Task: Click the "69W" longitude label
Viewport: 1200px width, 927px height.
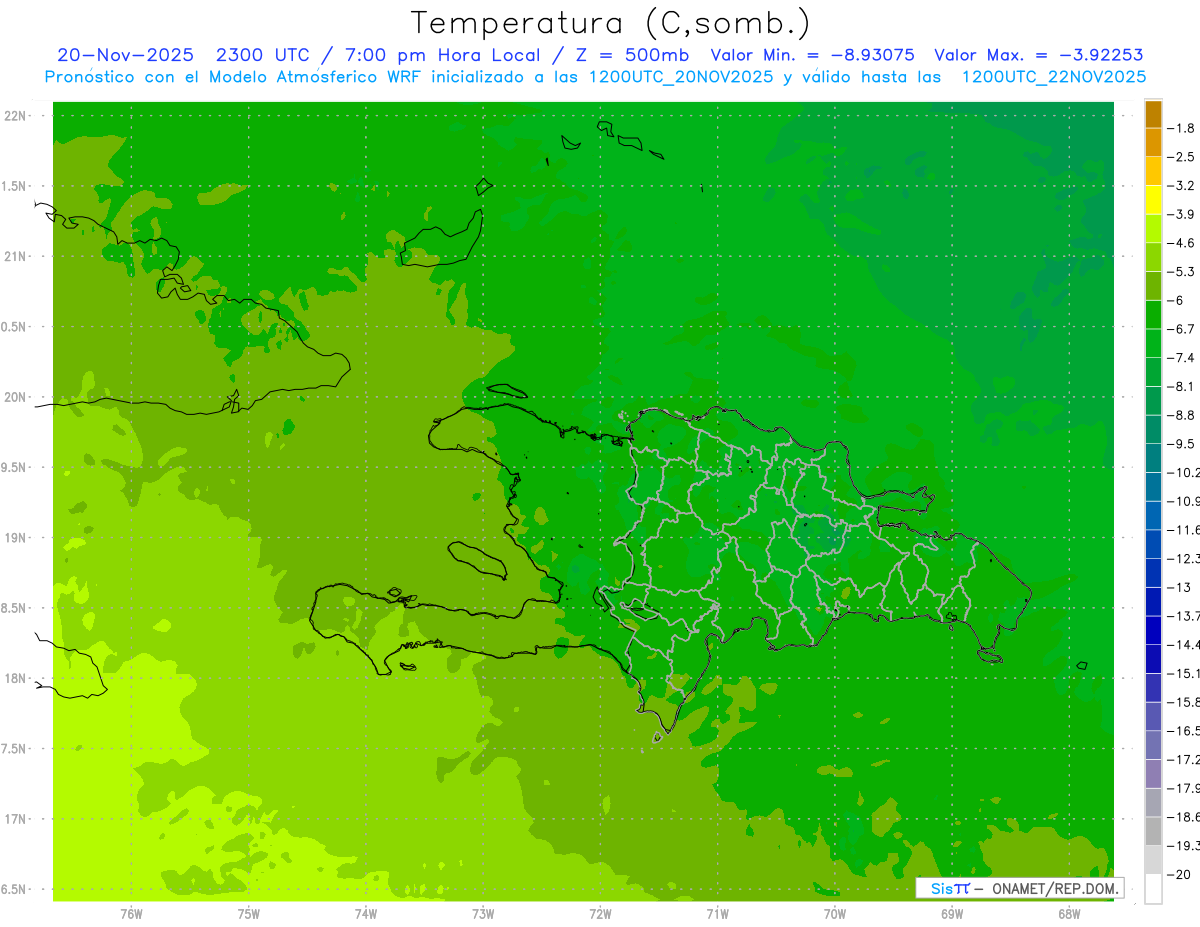Action: (x=952, y=914)
